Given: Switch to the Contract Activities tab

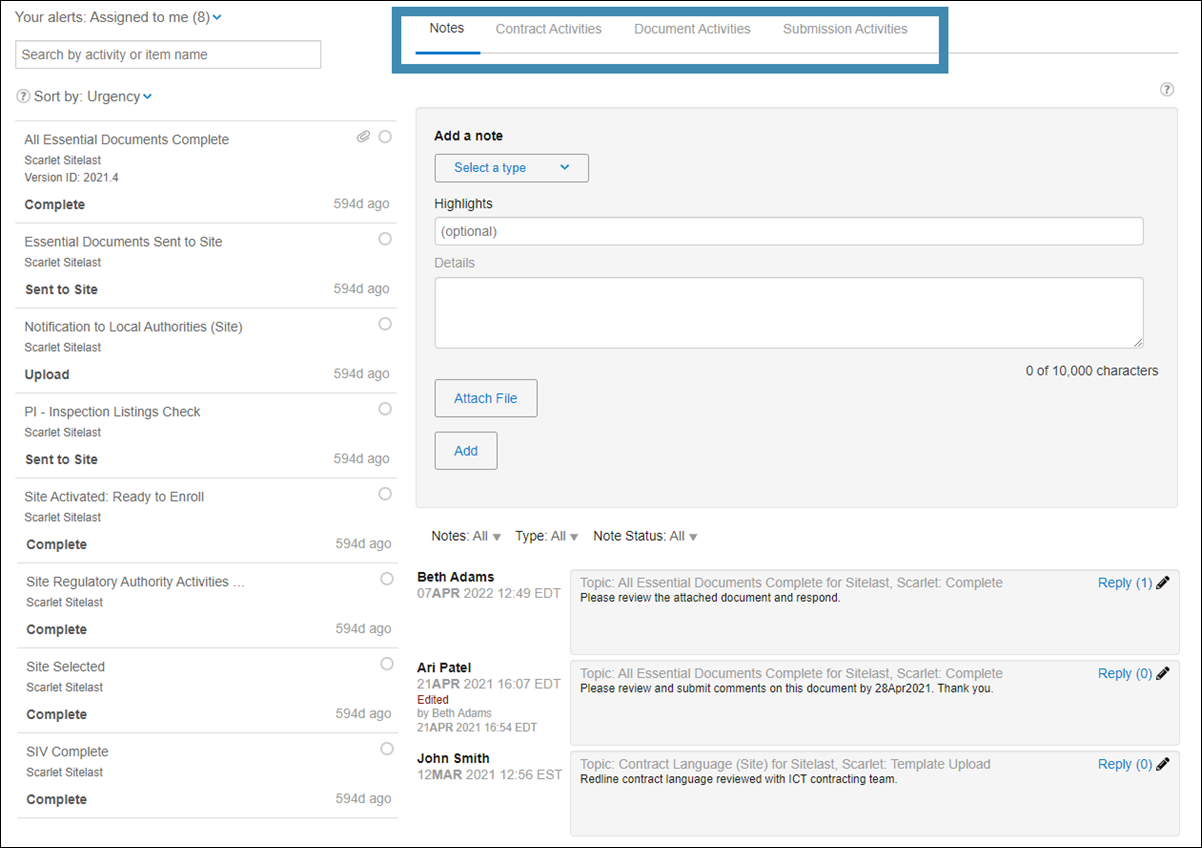Looking at the screenshot, I should (548, 29).
